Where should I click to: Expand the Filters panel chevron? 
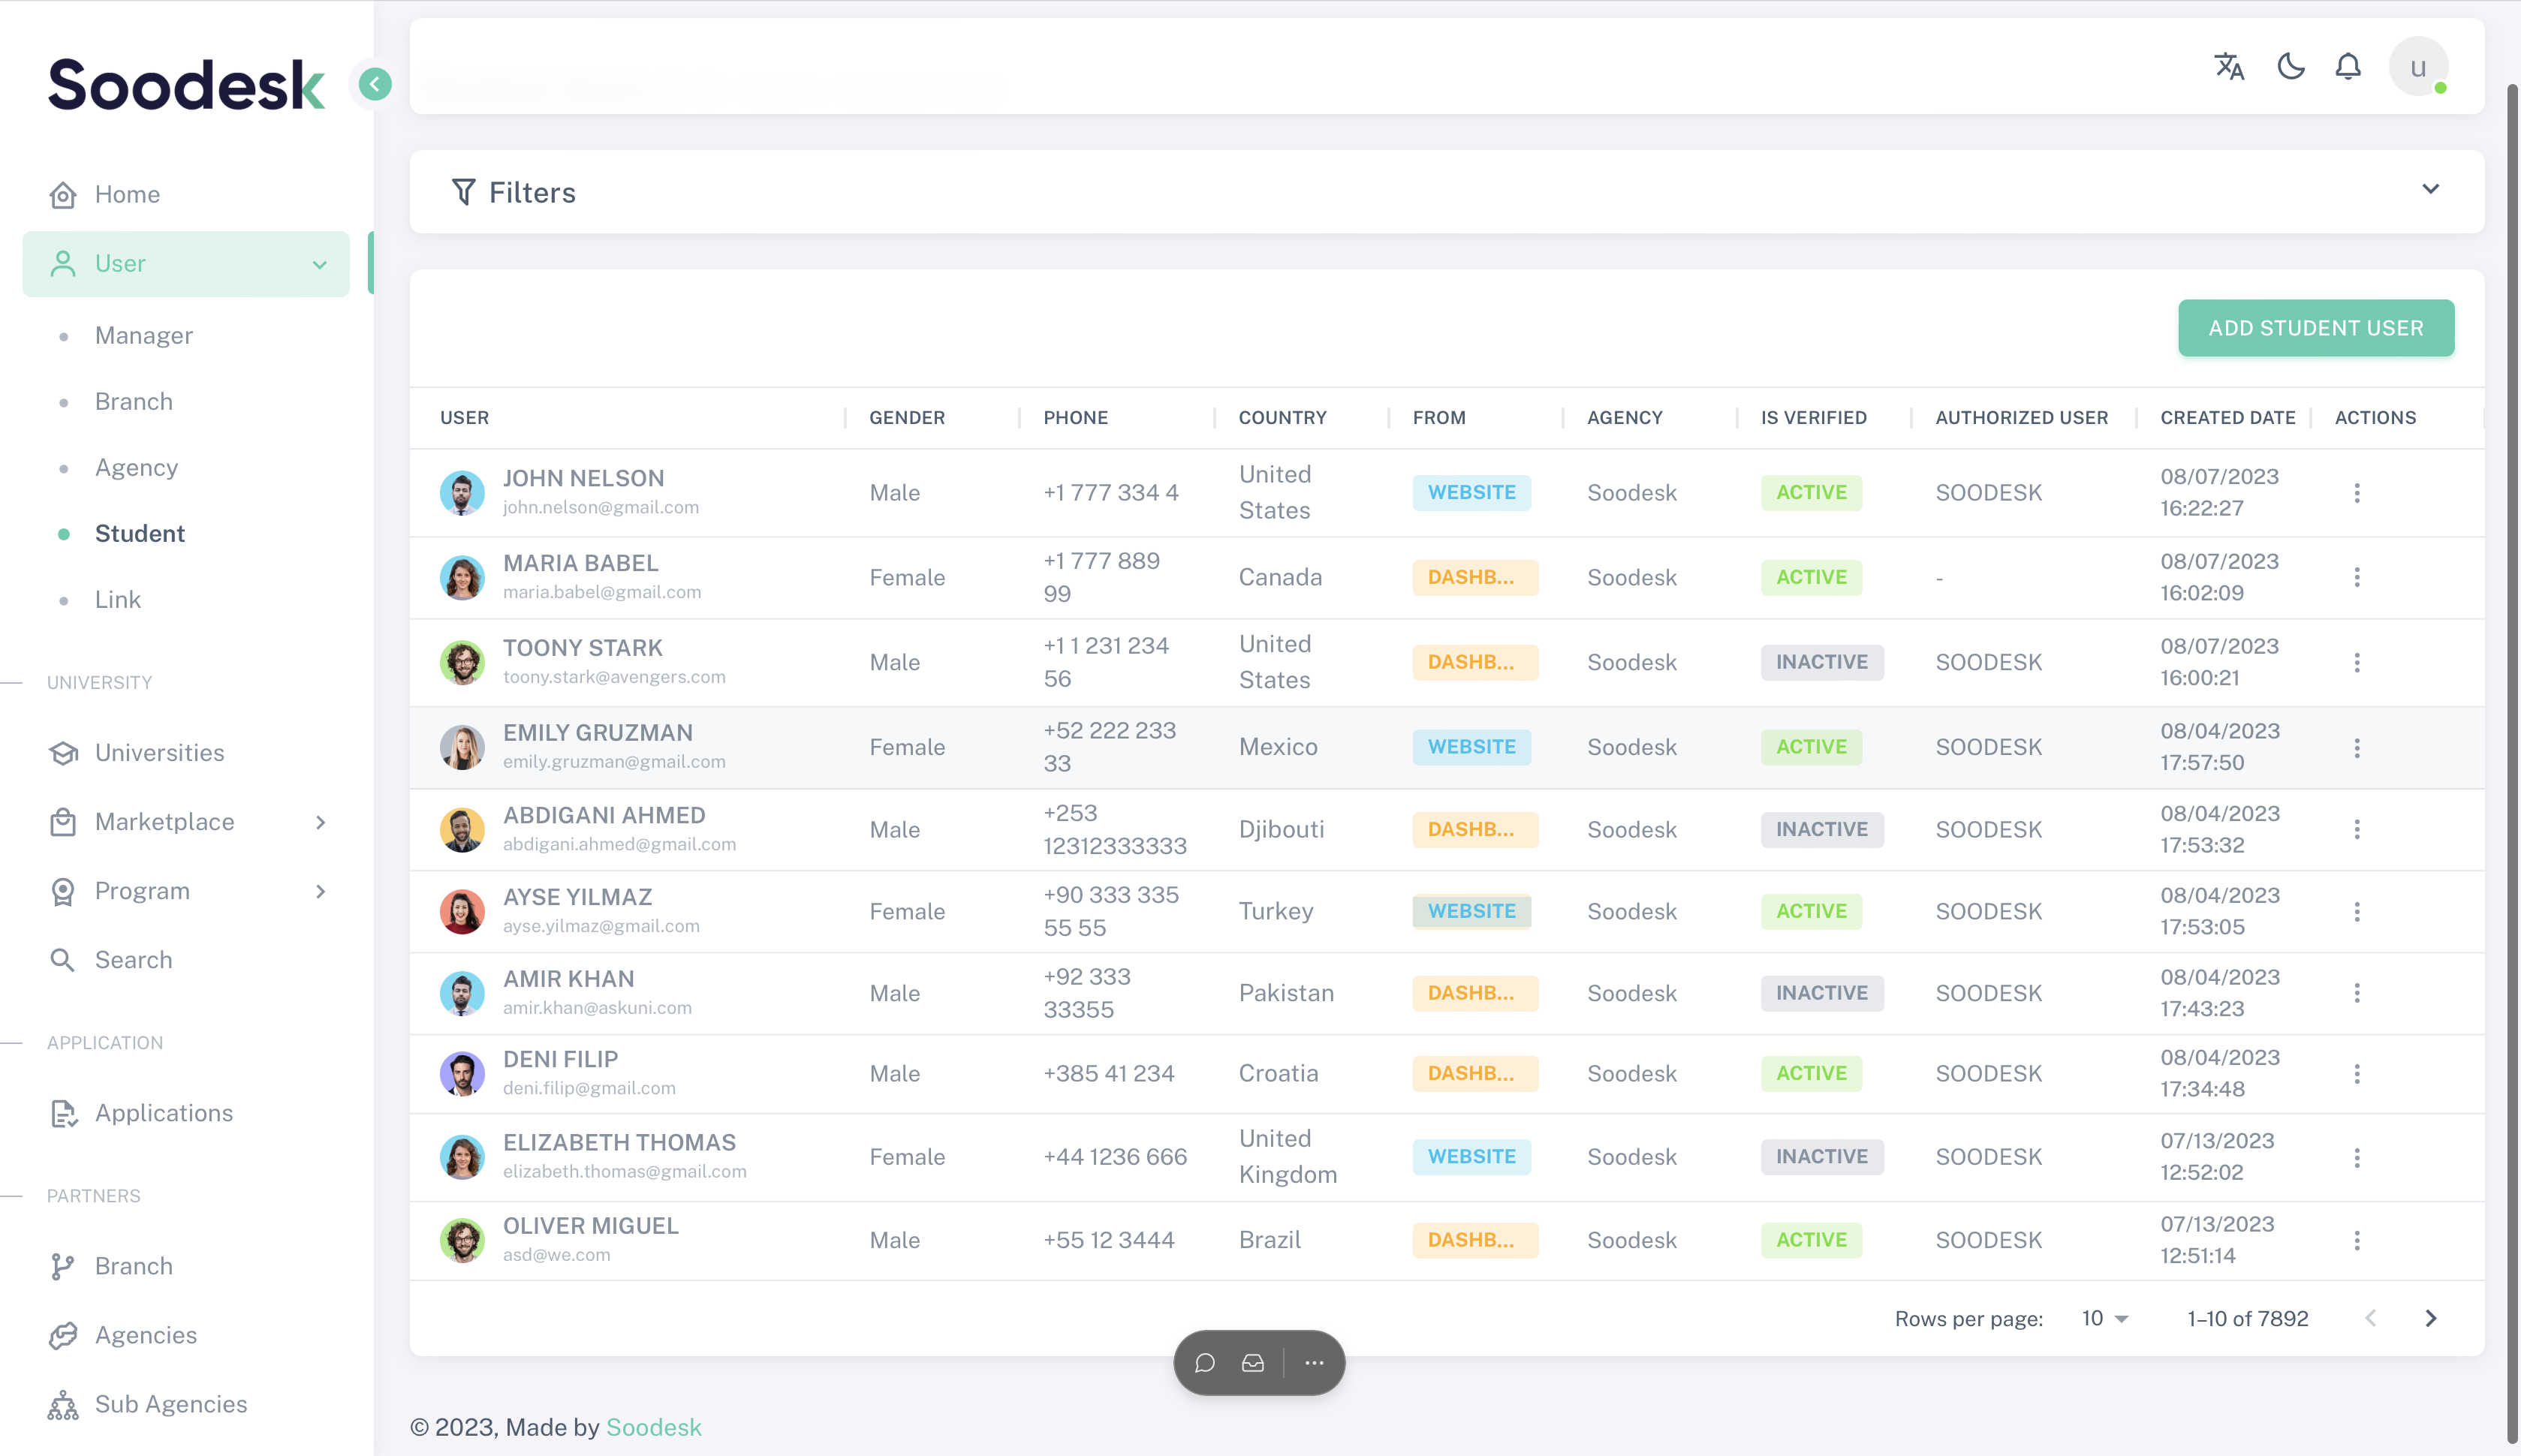tap(2432, 189)
